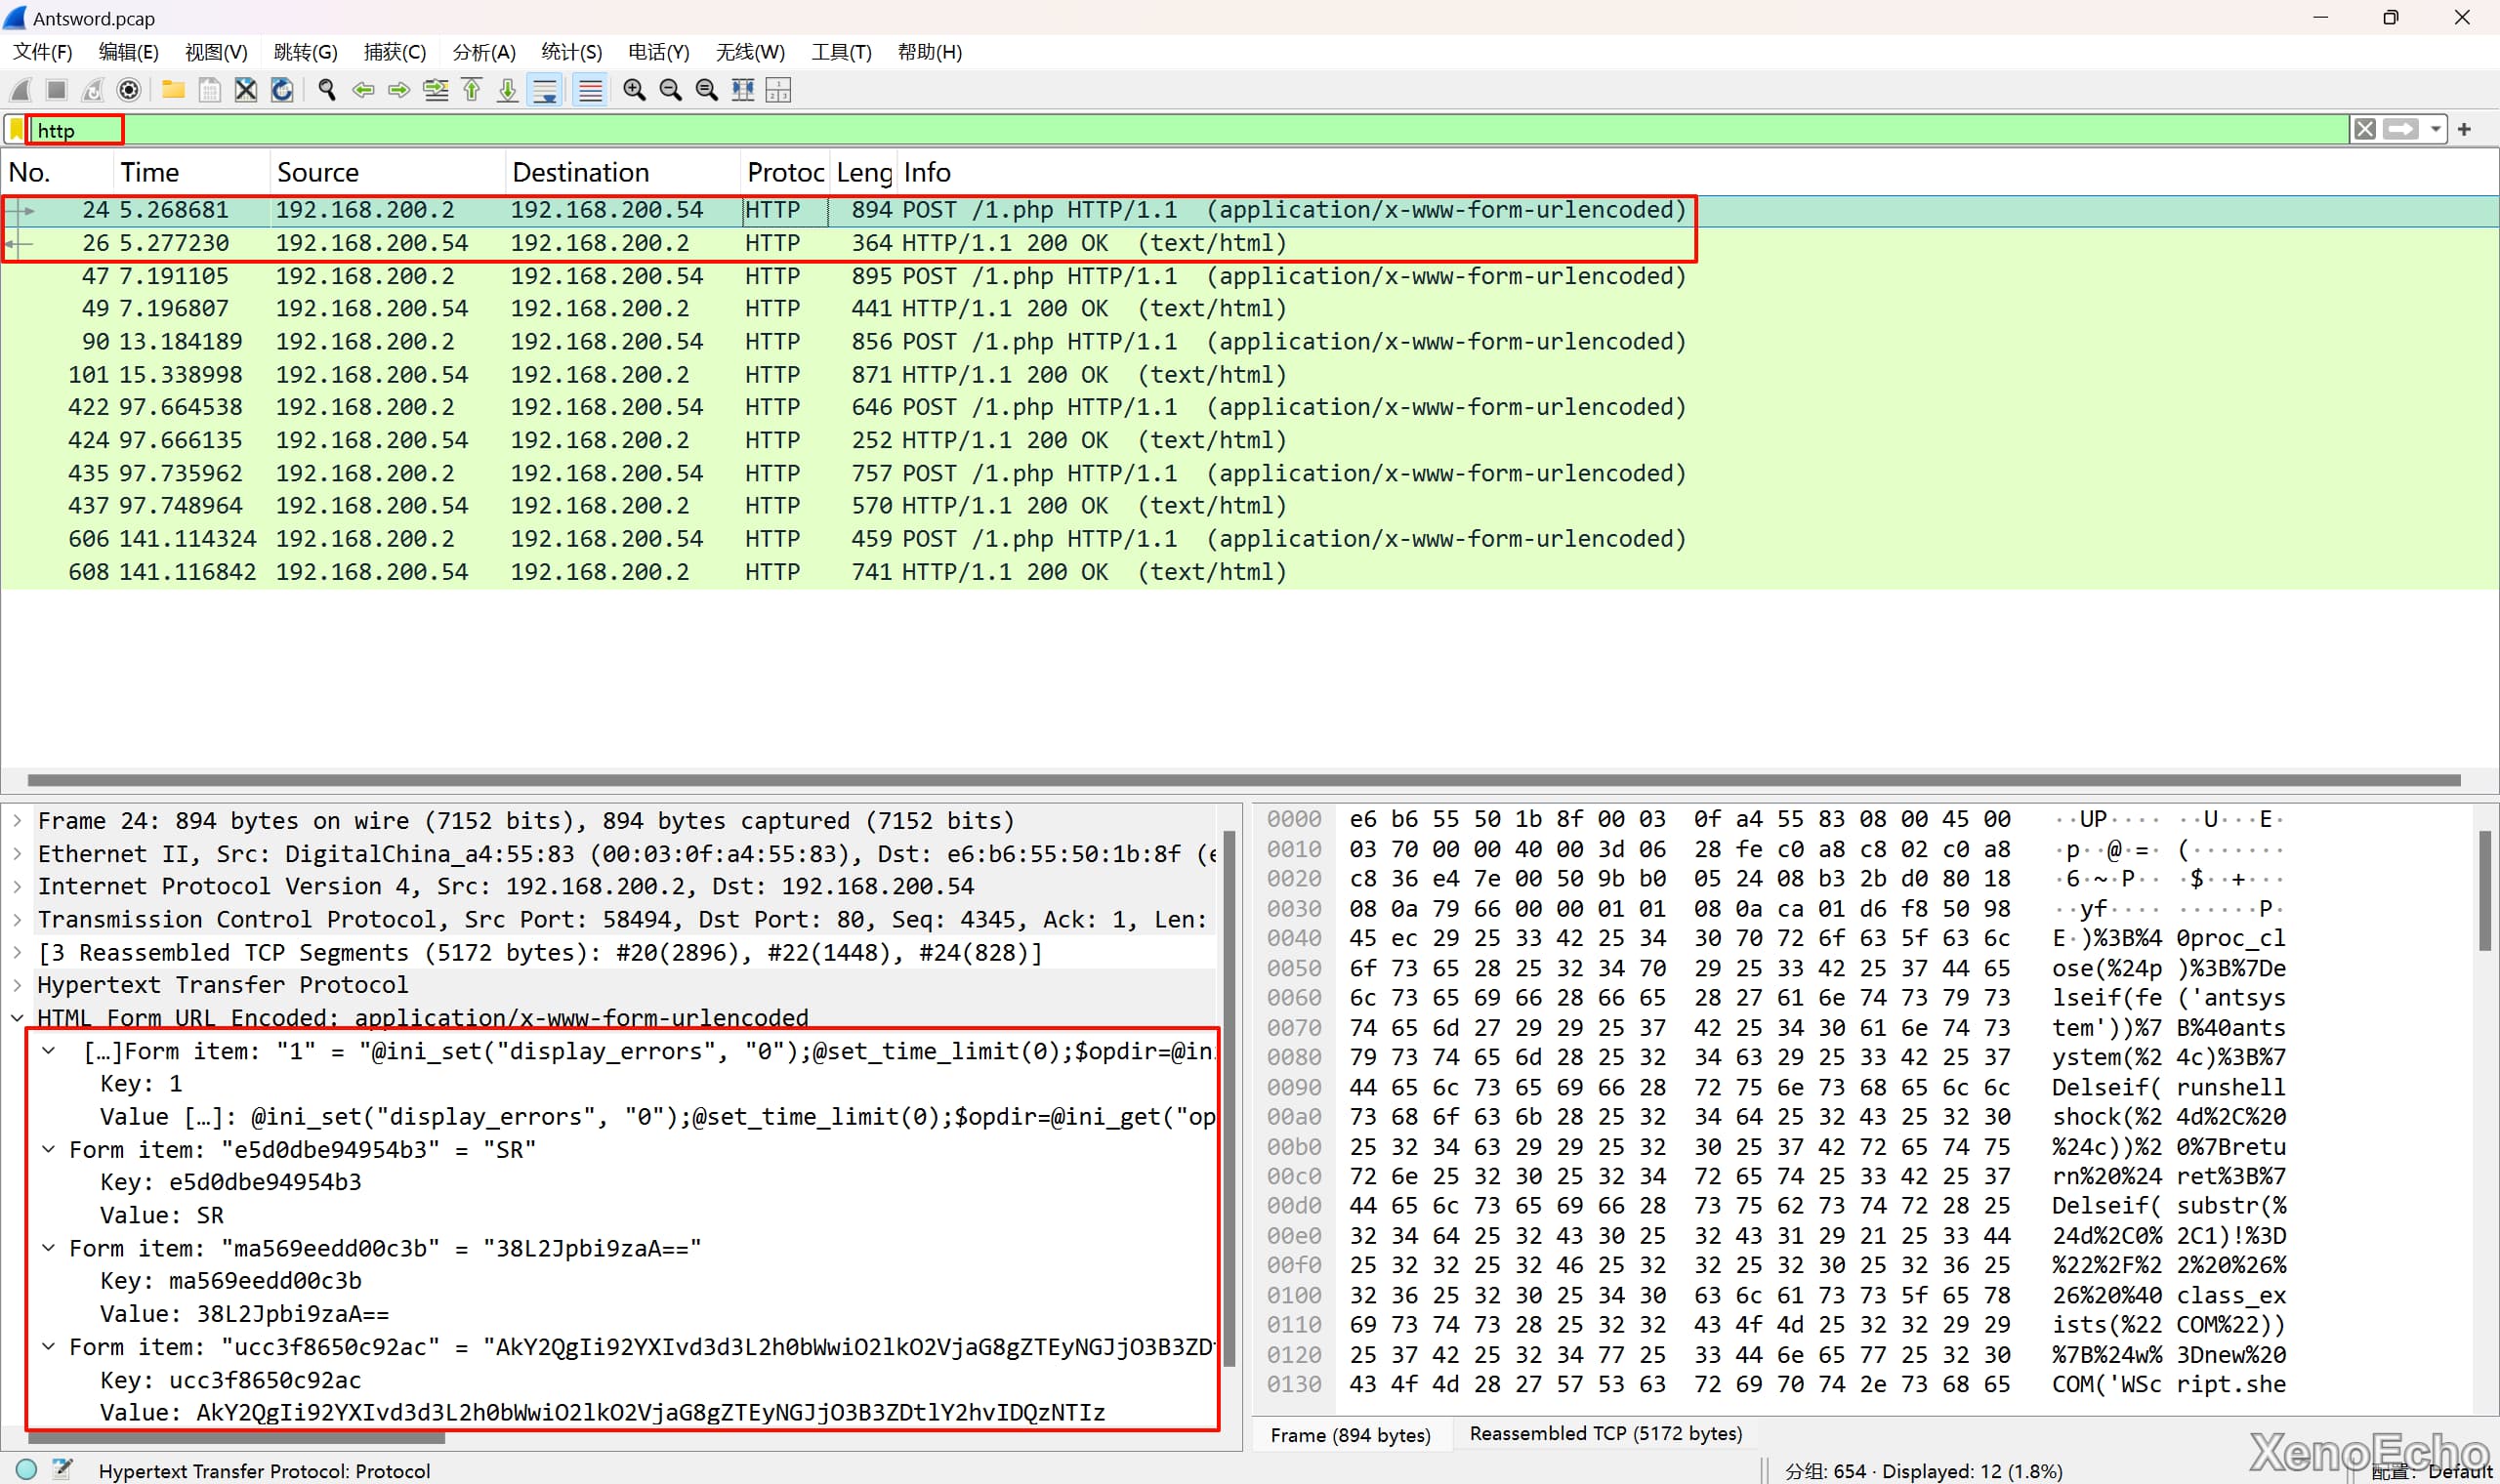Expand the Hypertext Transfer Protocol tree node
2500x1484 pixels.
[17, 985]
